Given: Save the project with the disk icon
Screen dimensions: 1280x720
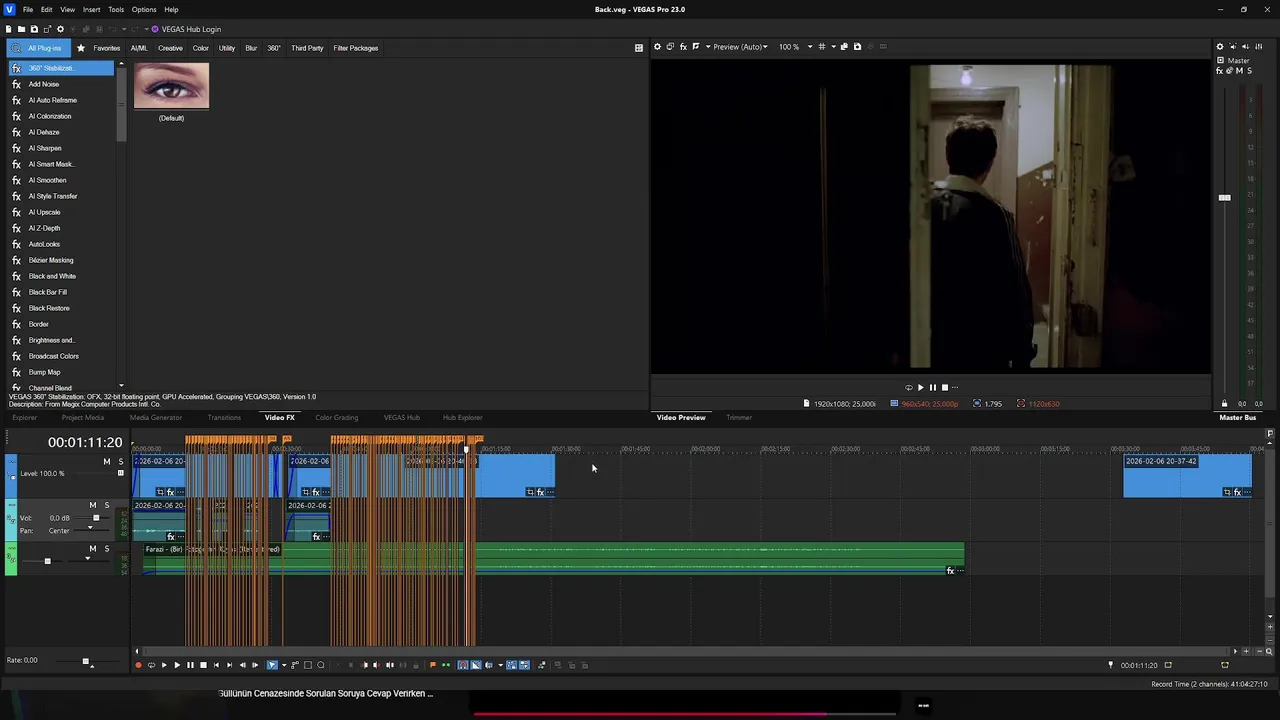Looking at the screenshot, I should pyautogui.click(x=34, y=29).
